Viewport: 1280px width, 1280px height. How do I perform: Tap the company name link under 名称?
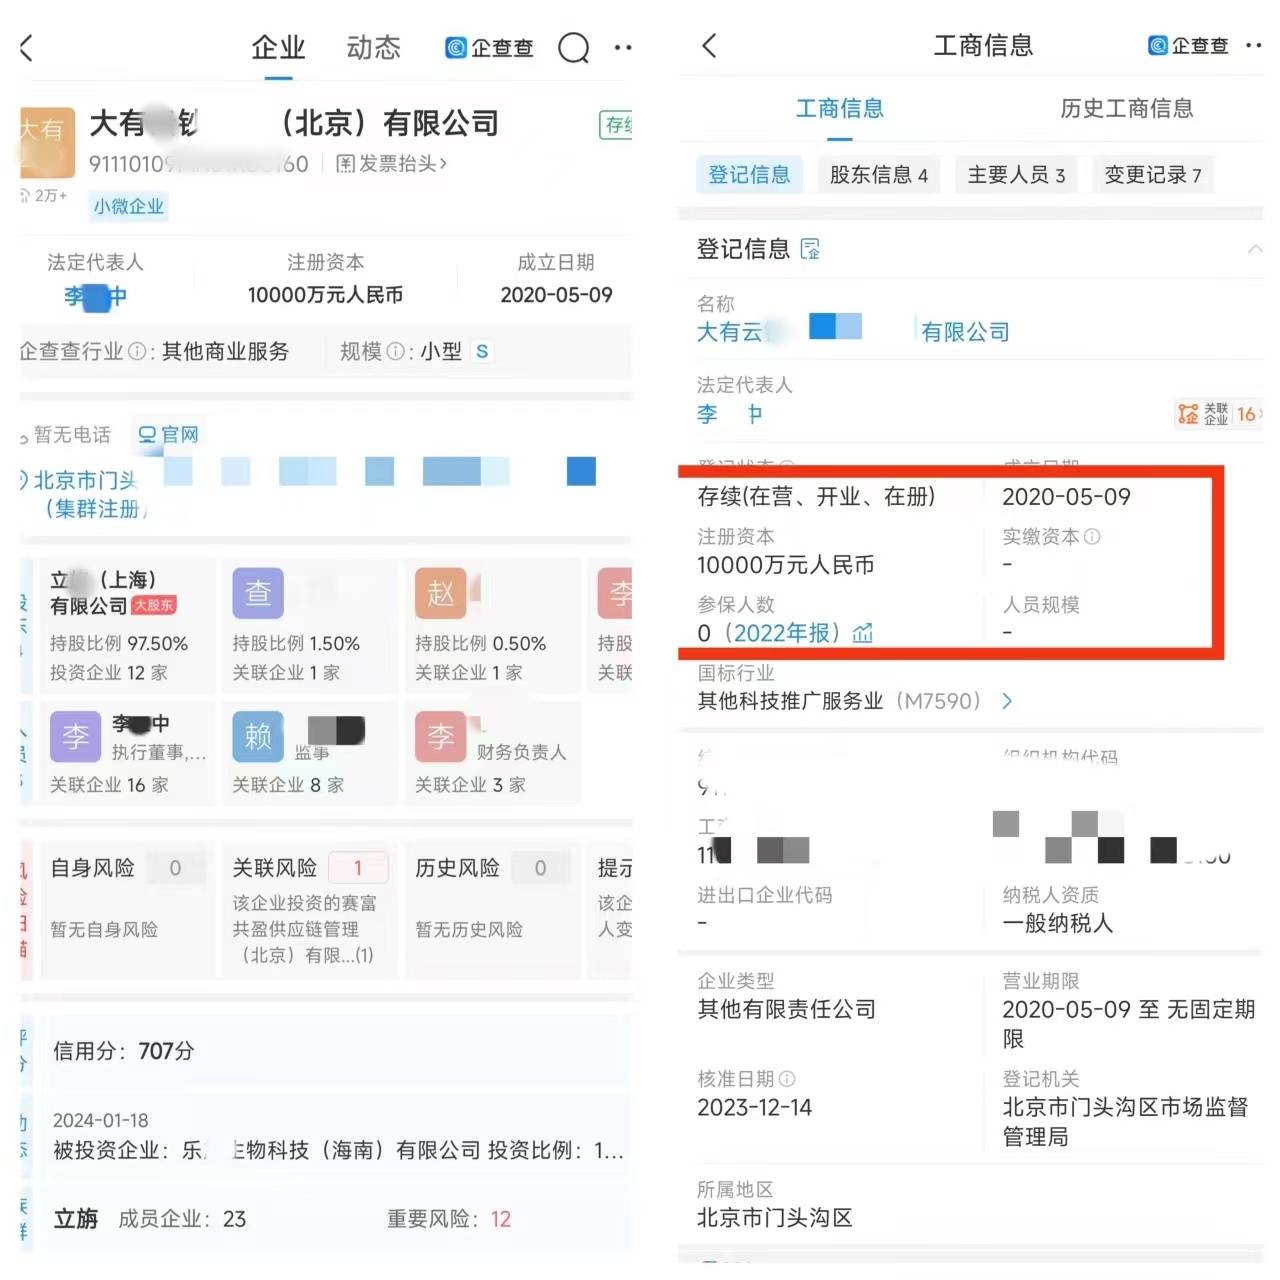[x=853, y=331]
